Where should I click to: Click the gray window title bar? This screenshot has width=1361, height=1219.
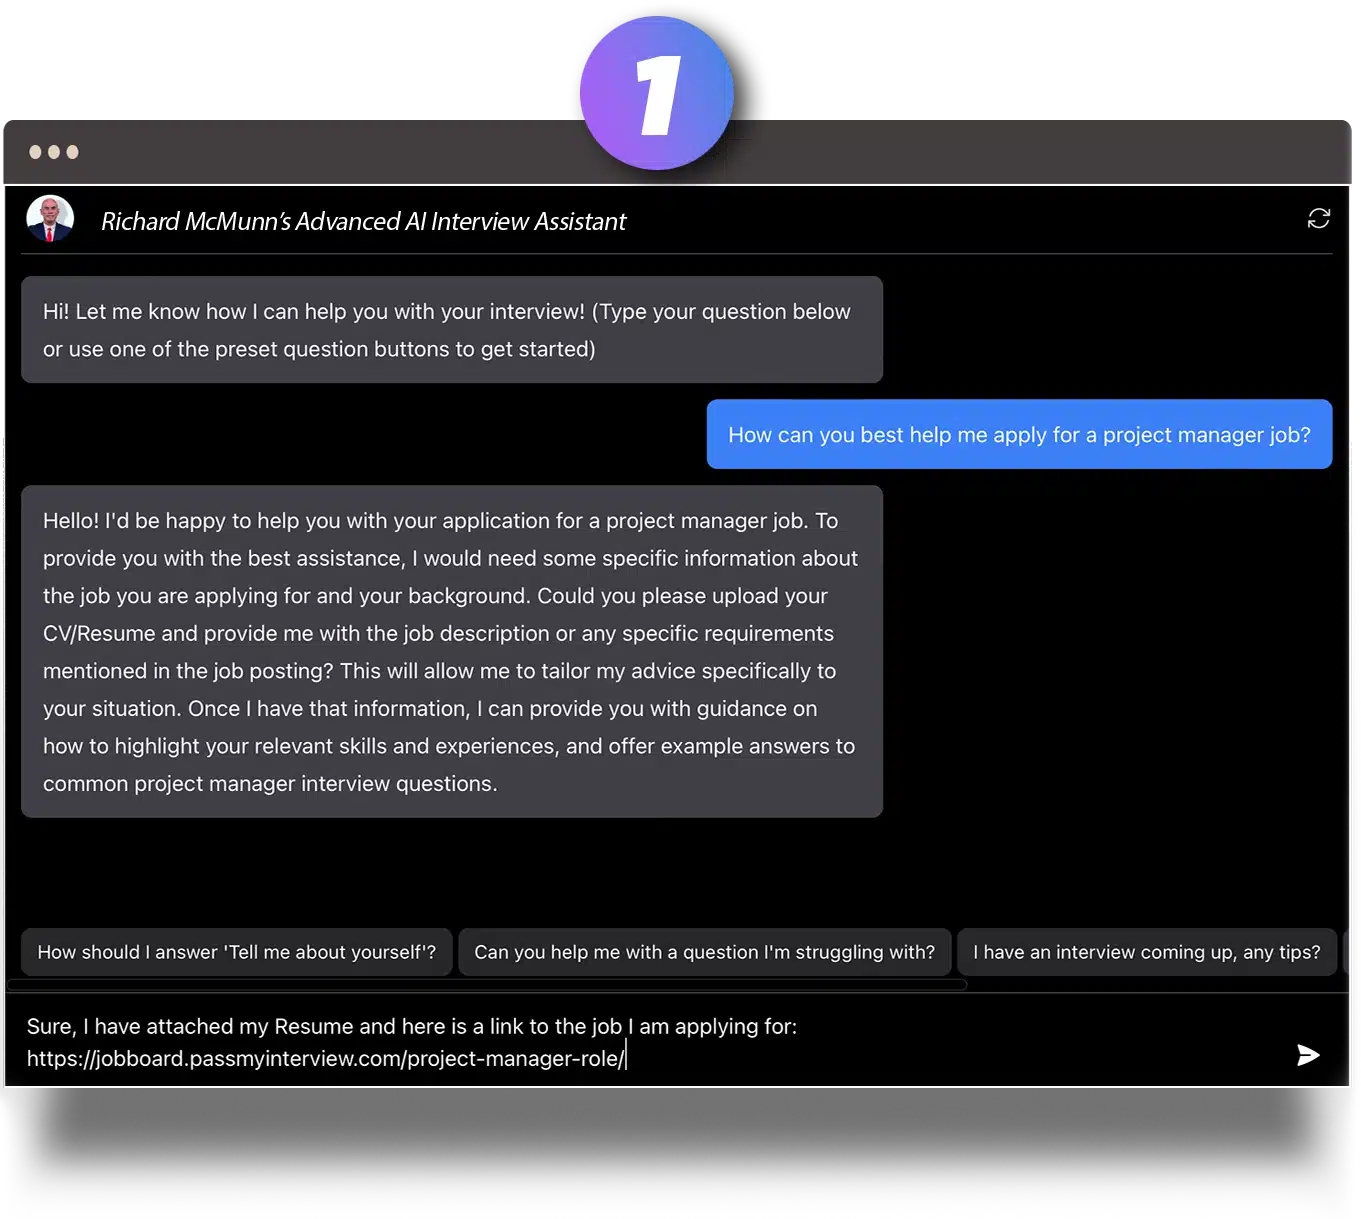point(300,152)
